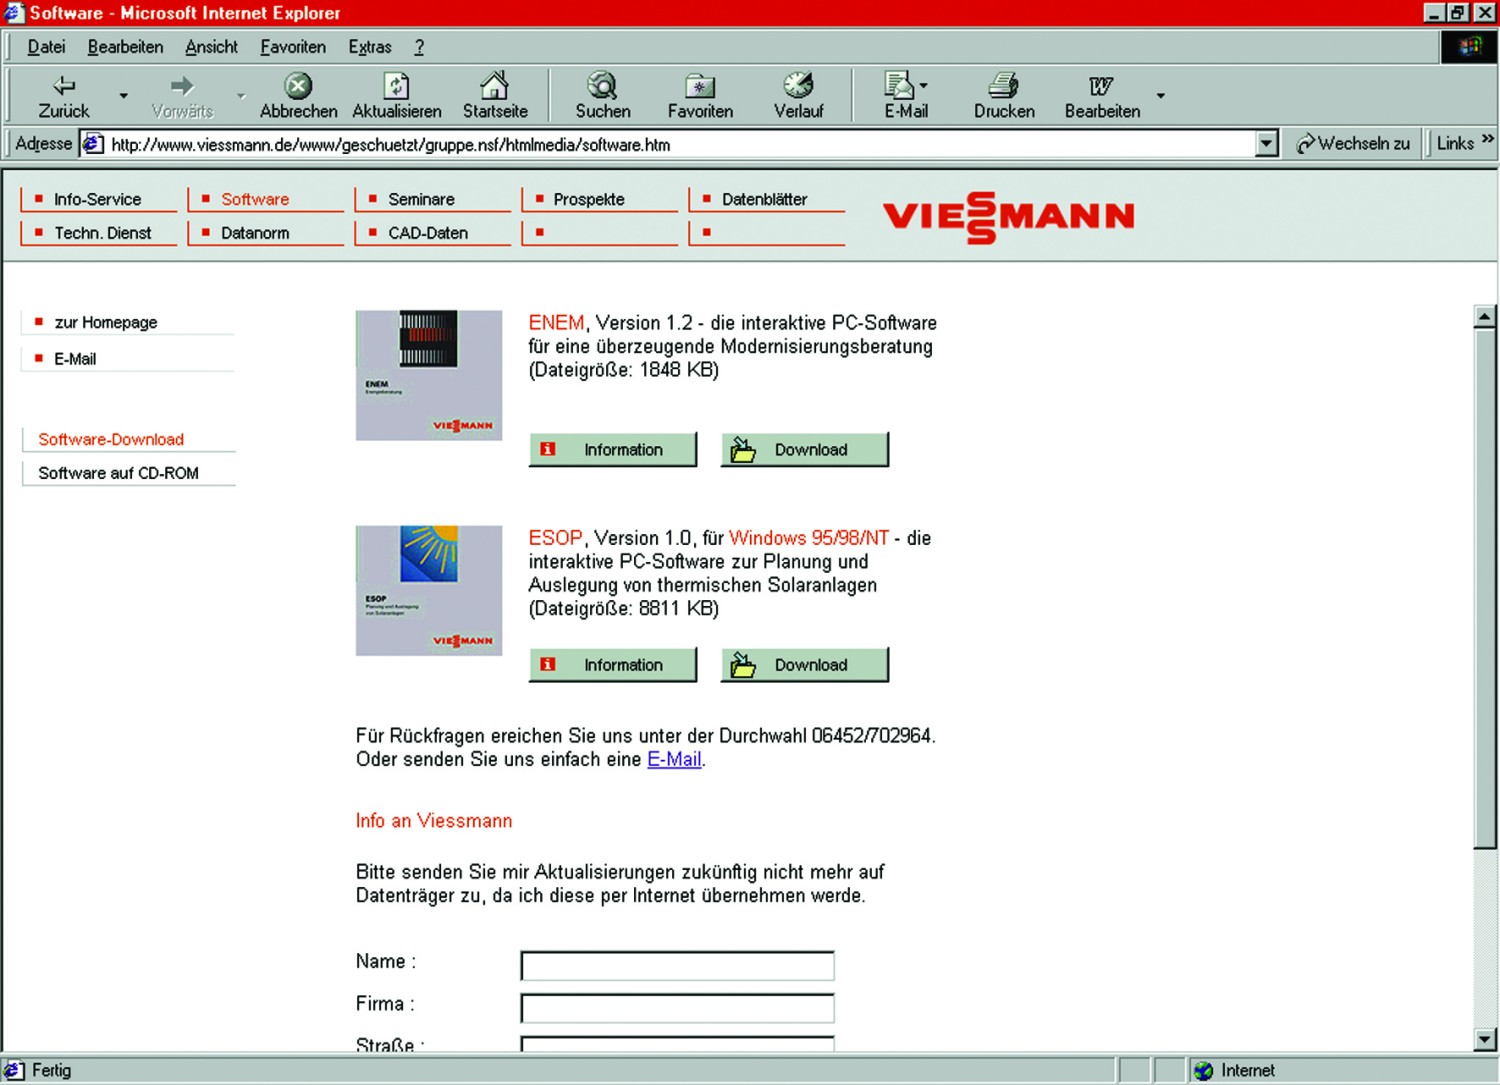This screenshot has width=1500, height=1085.
Task: Open the Datei menu
Action: [46, 47]
